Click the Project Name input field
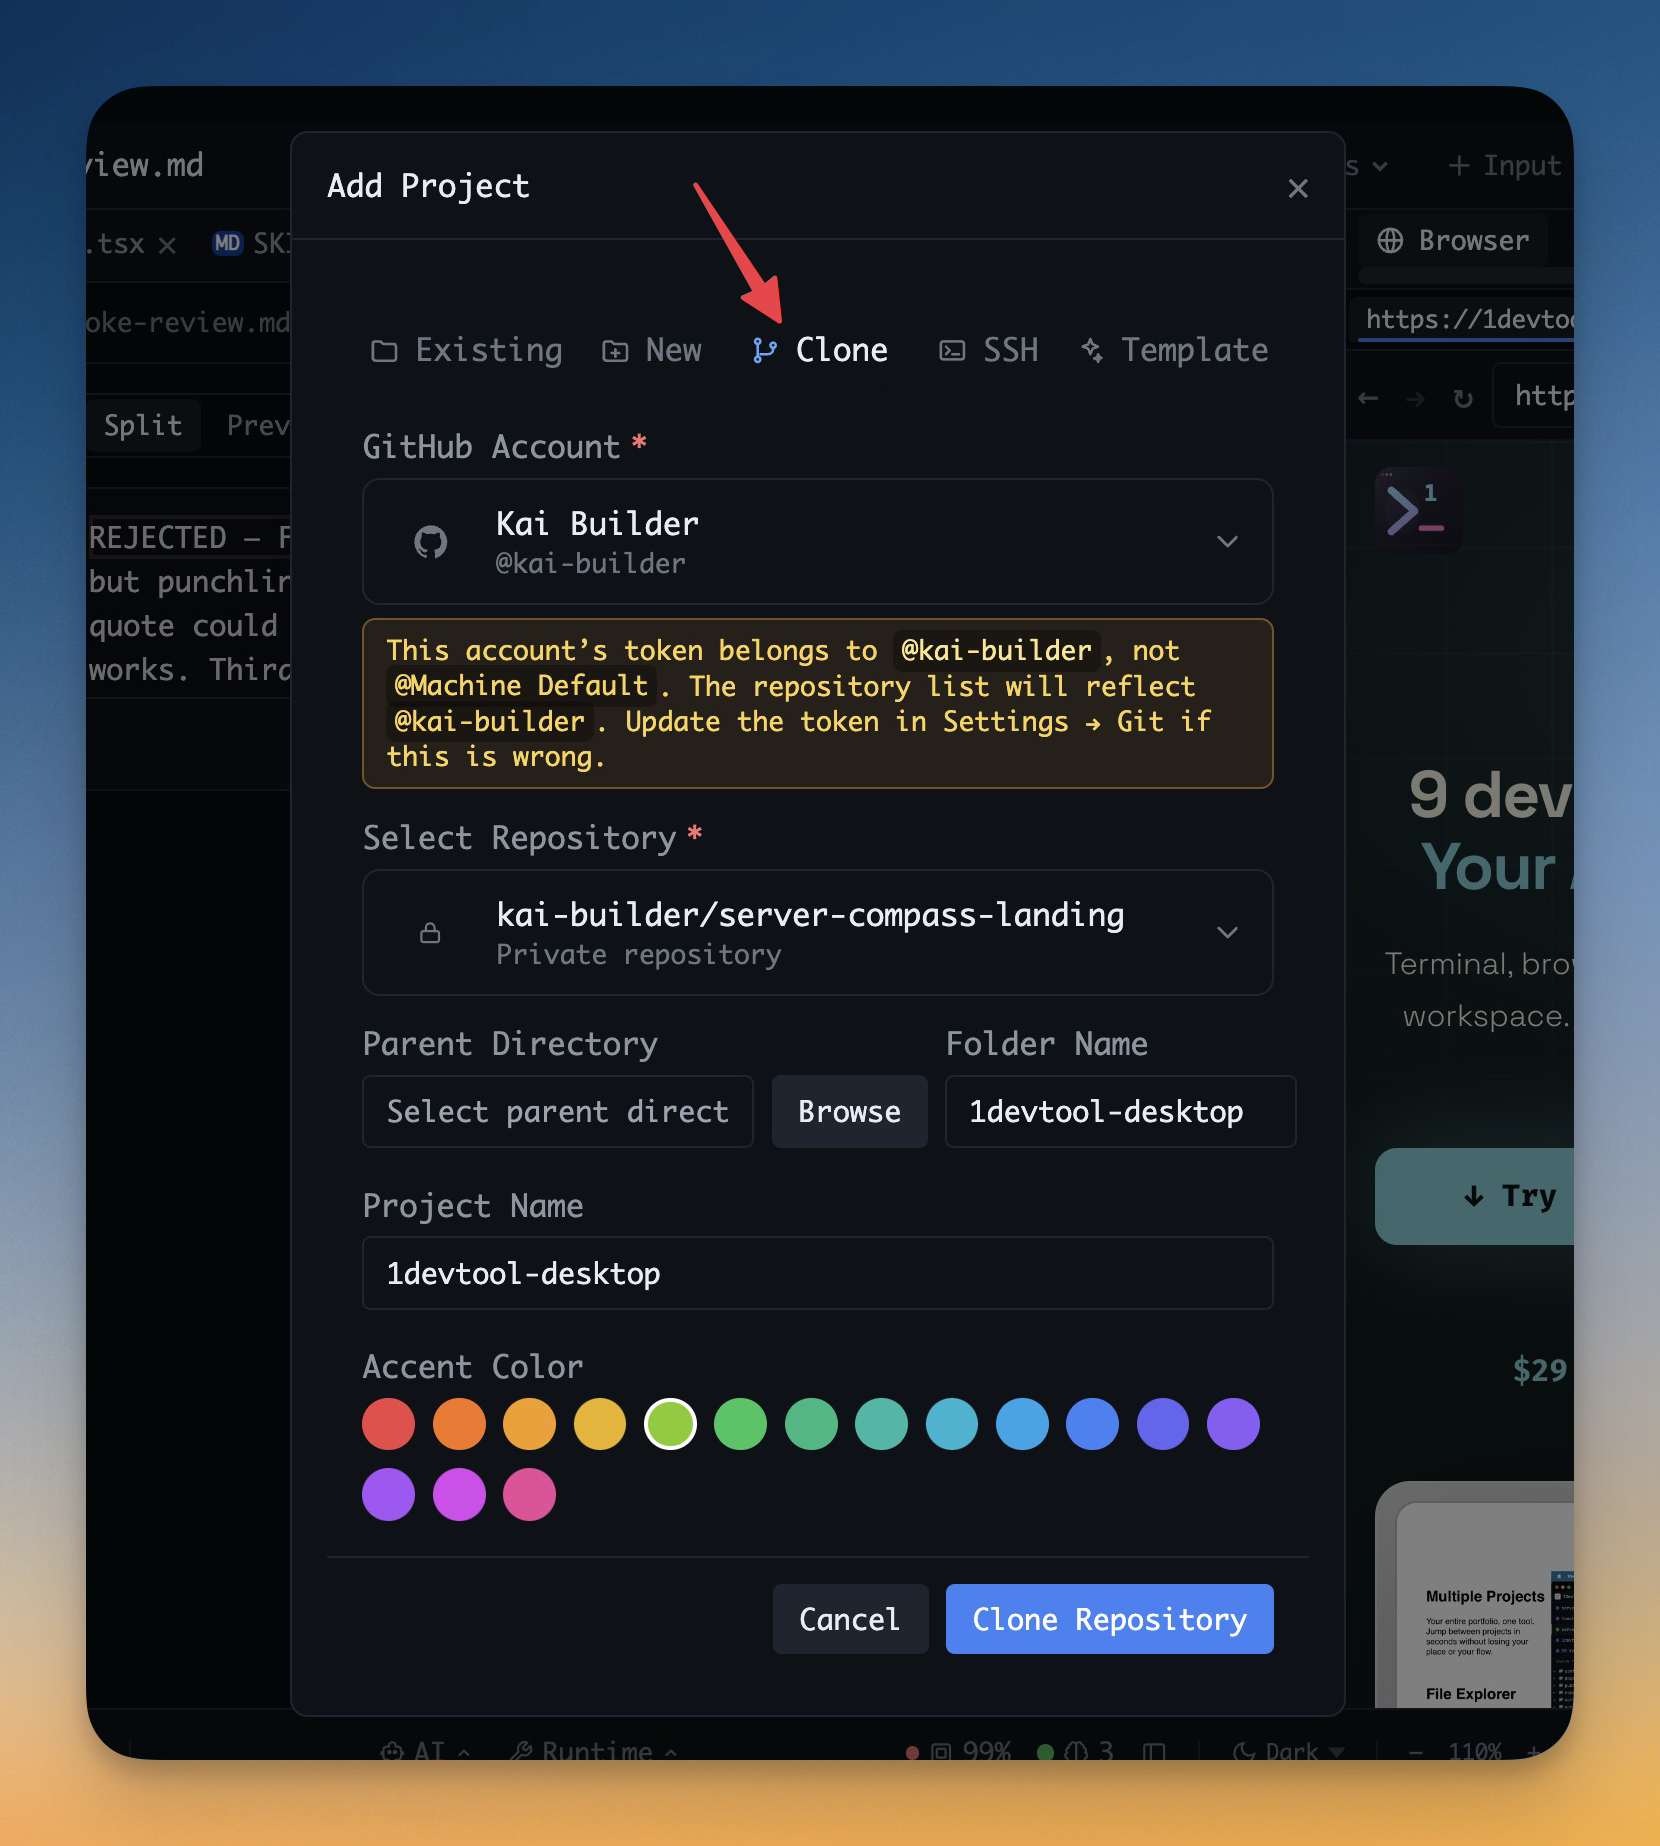Viewport: 1660px width, 1846px height. pos(817,1273)
